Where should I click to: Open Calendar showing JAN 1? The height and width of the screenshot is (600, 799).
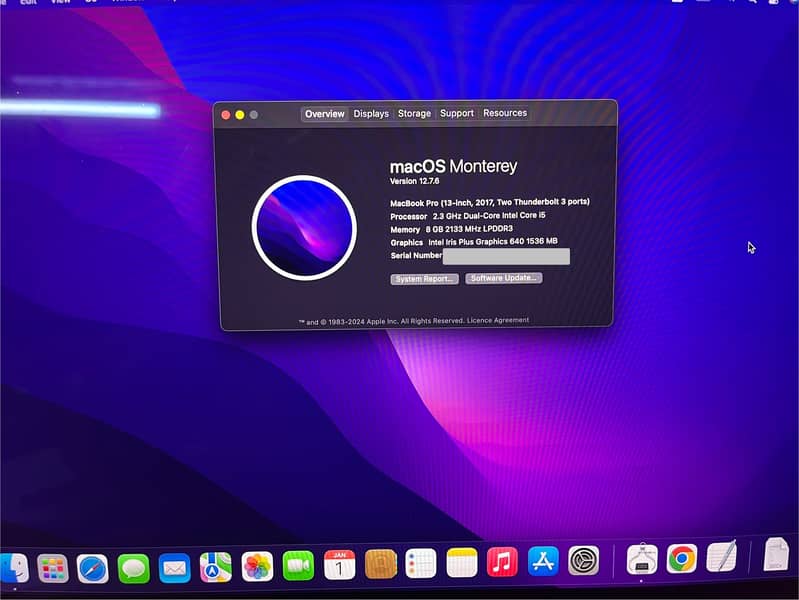coord(339,565)
